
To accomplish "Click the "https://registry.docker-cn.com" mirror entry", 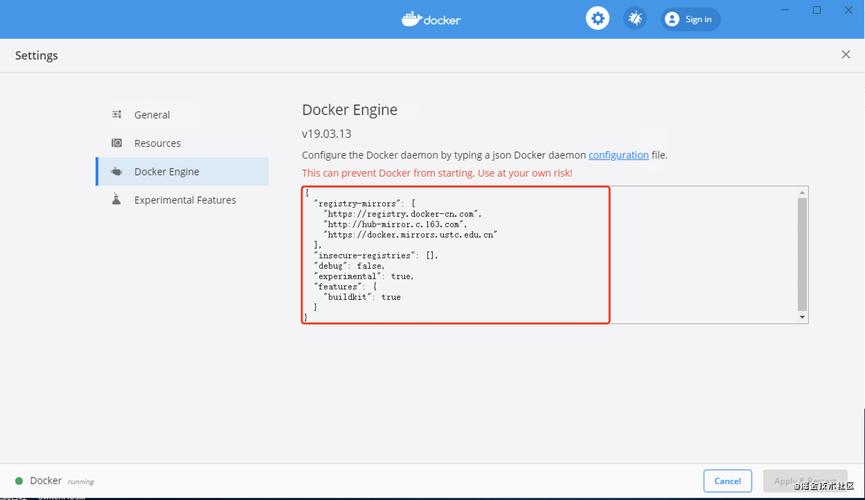I will tap(403, 214).
